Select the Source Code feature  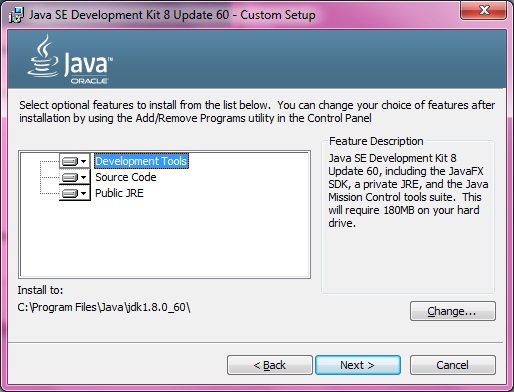pos(126,177)
